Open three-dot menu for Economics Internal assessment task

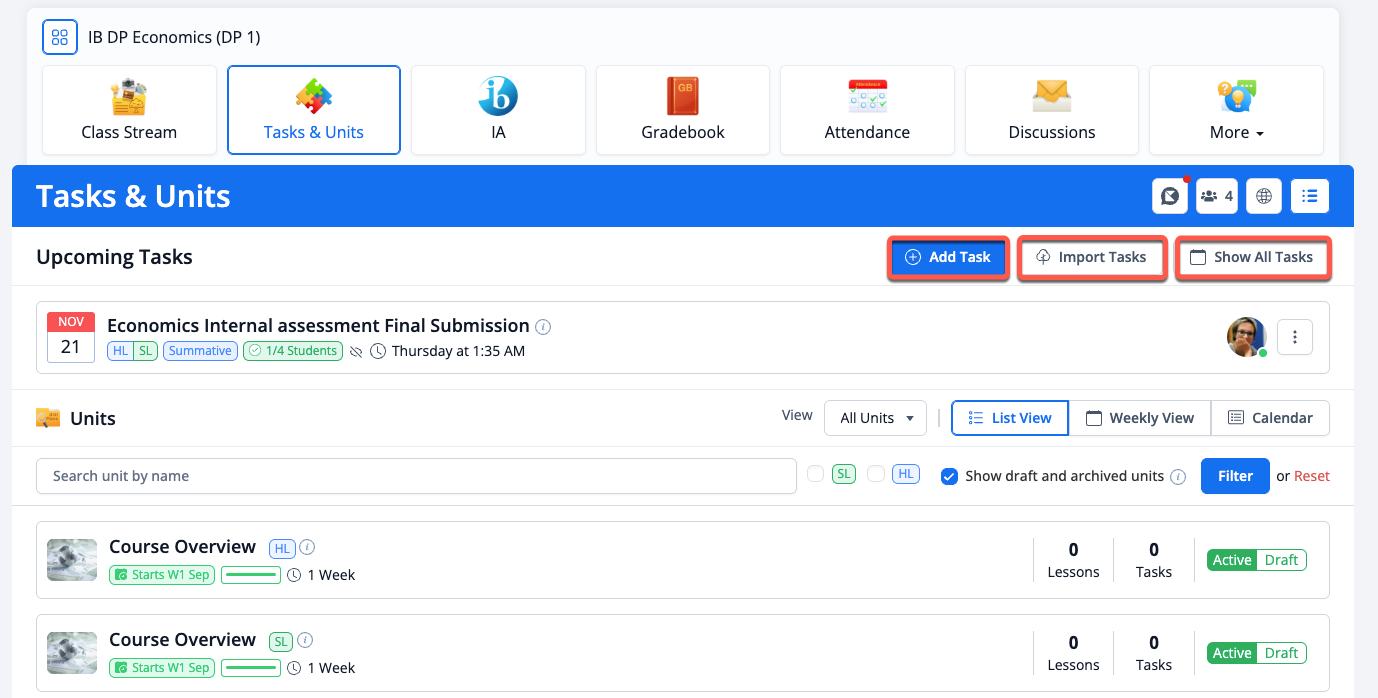coord(1295,338)
